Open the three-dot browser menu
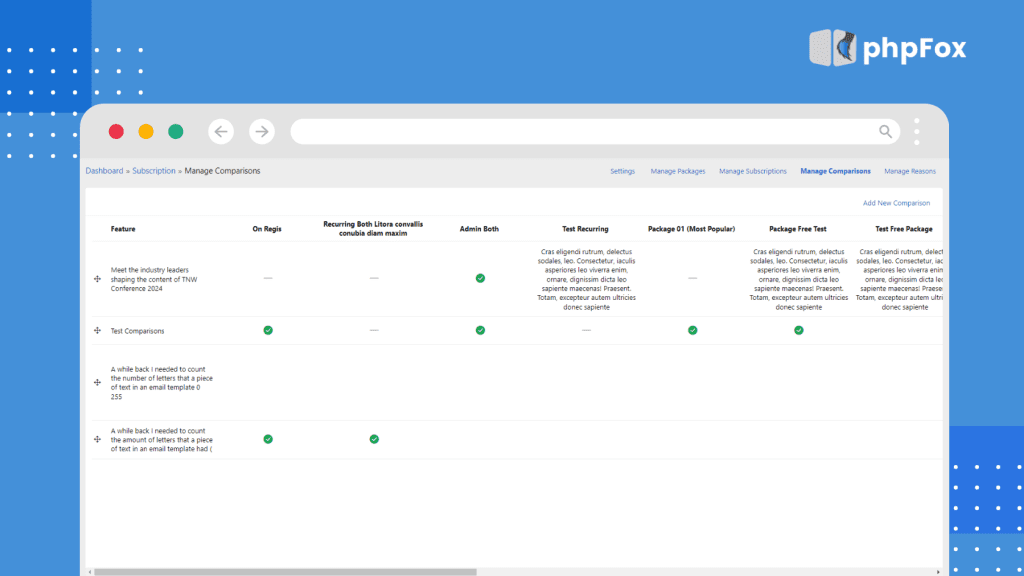 pyautogui.click(x=916, y=131)
